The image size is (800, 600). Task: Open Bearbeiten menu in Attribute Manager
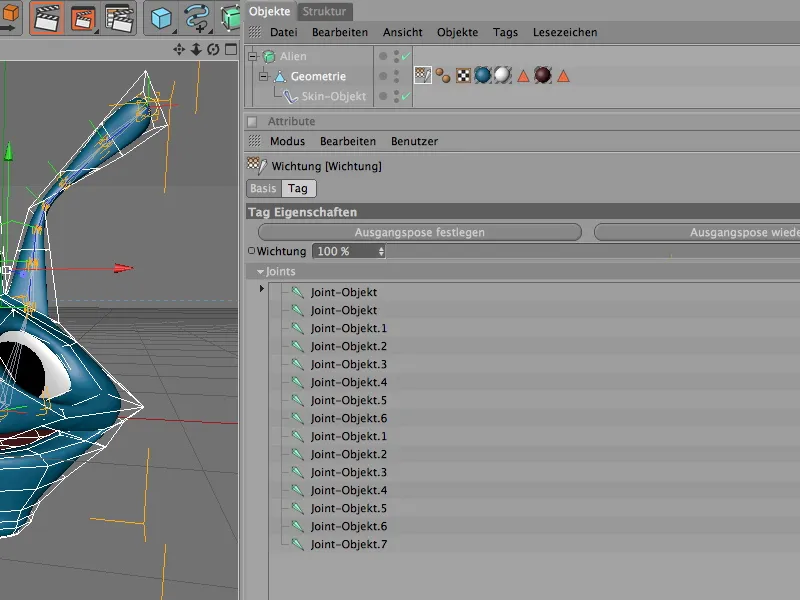(348, 141)
